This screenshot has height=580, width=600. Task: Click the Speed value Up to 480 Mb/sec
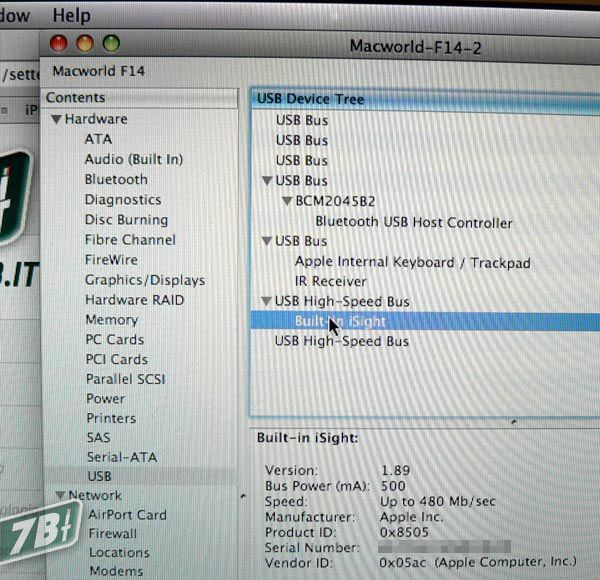(438, 502)
